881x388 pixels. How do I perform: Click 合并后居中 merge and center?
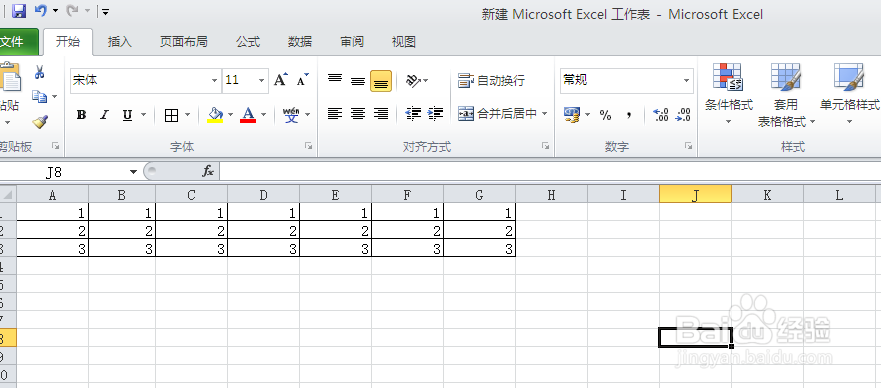pyautogui.click(x=498, y=114)
